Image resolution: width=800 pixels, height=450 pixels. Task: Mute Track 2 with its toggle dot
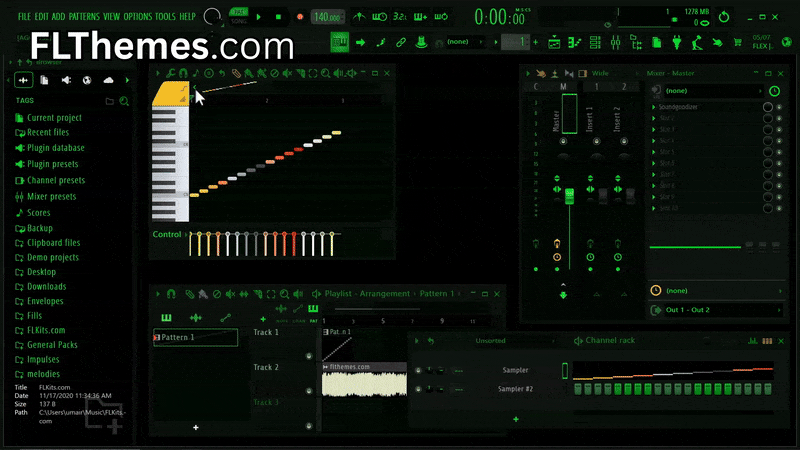pos(309,391)
